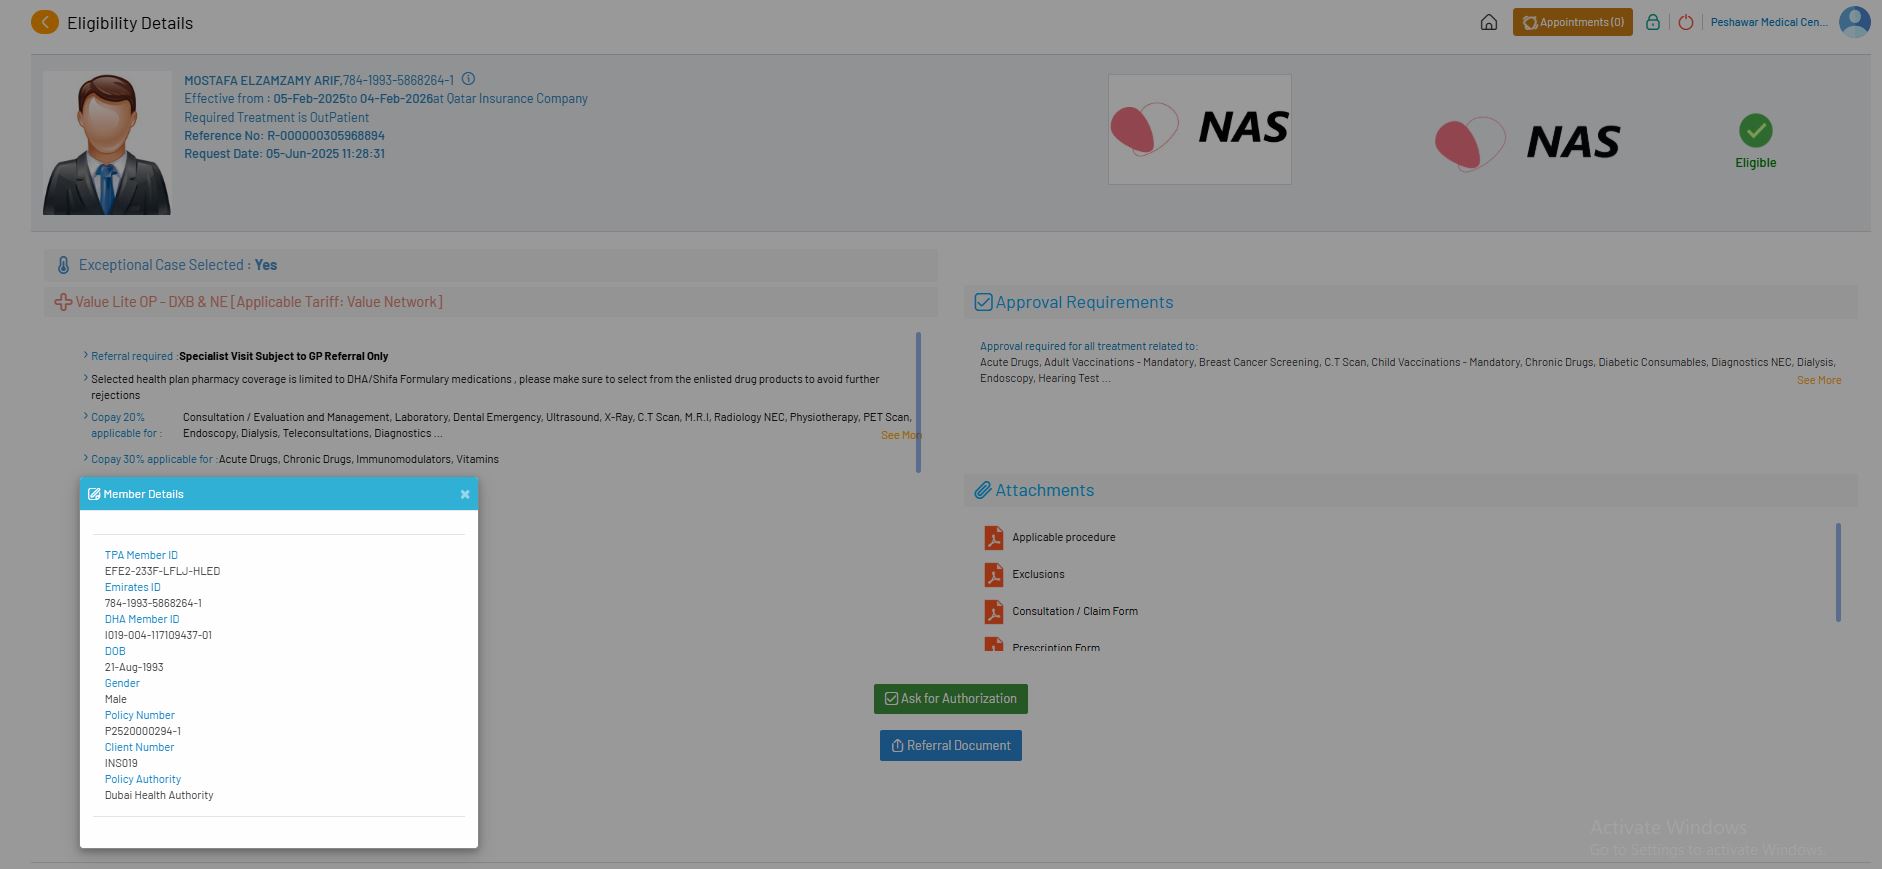Open the Appointments (0) button
Image resolution: width=1882 pixels, height=869 pixels.
tap(1572, 22)
